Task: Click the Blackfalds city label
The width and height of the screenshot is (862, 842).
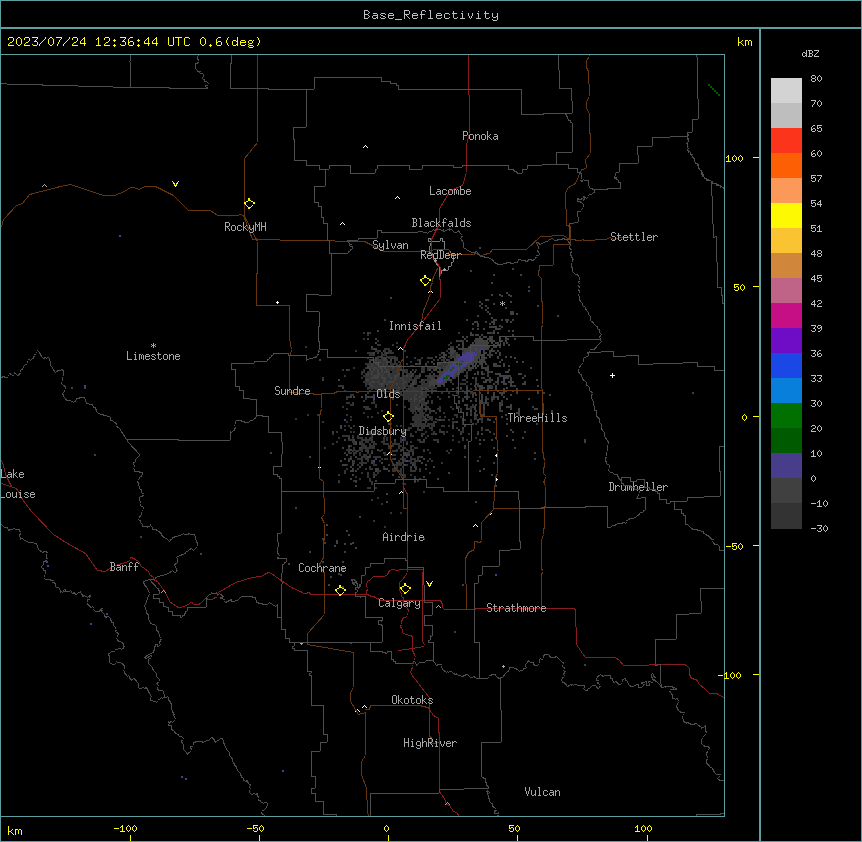Action: [441, 223]
